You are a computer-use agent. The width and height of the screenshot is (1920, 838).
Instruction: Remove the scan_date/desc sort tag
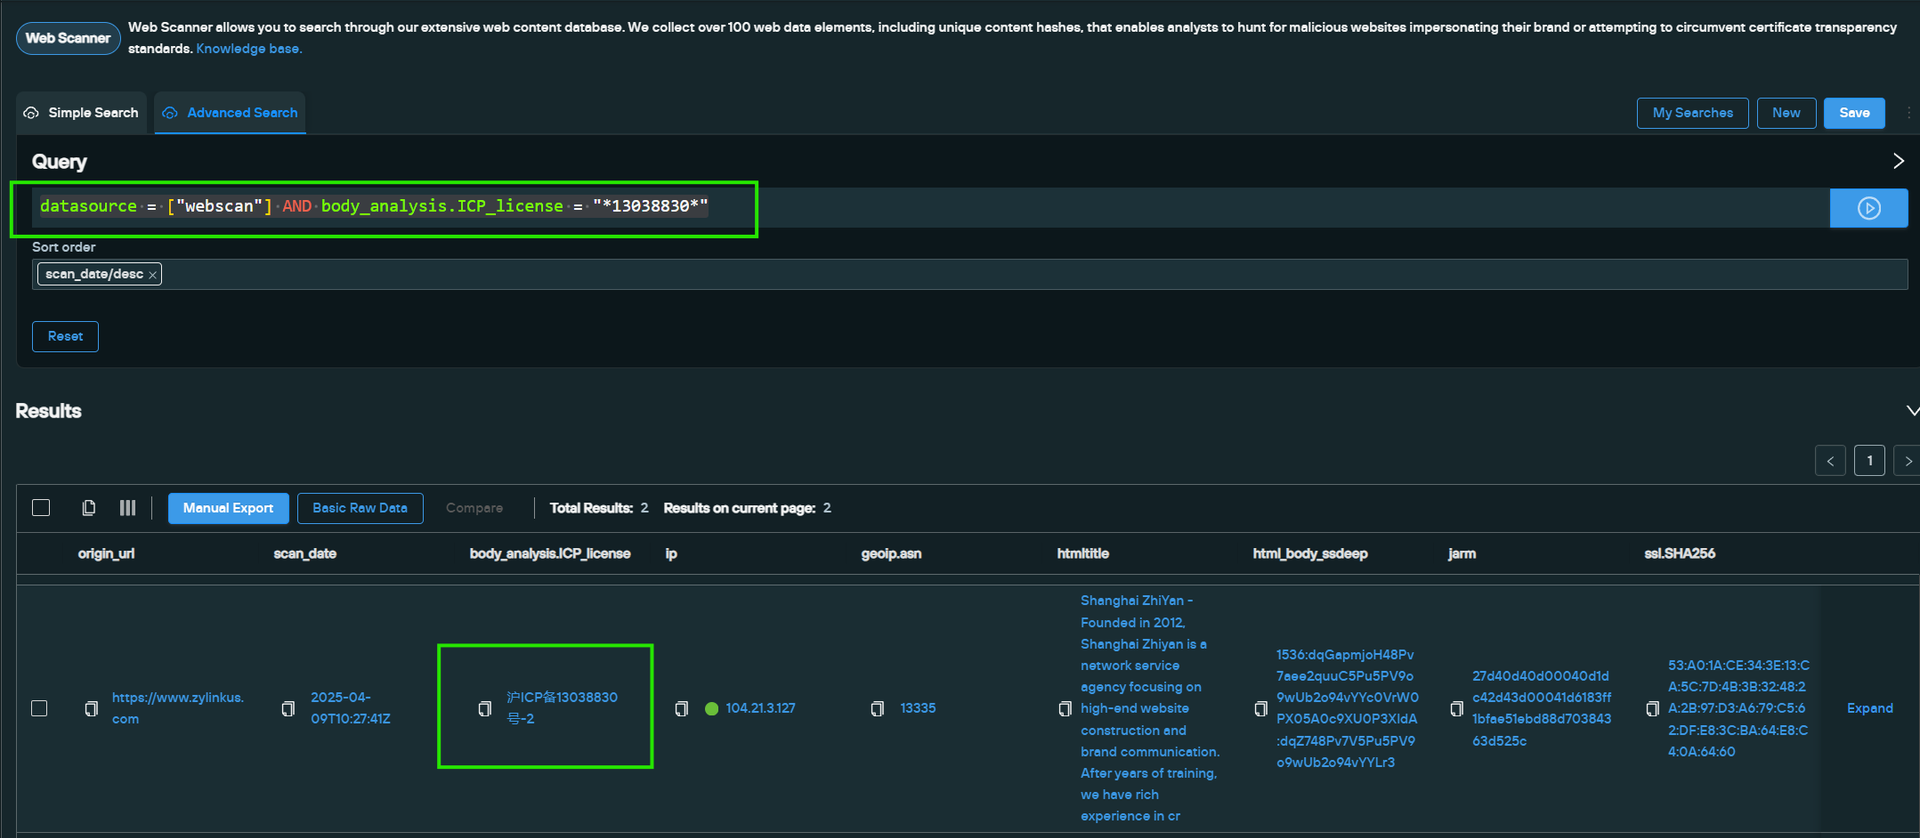153,275
